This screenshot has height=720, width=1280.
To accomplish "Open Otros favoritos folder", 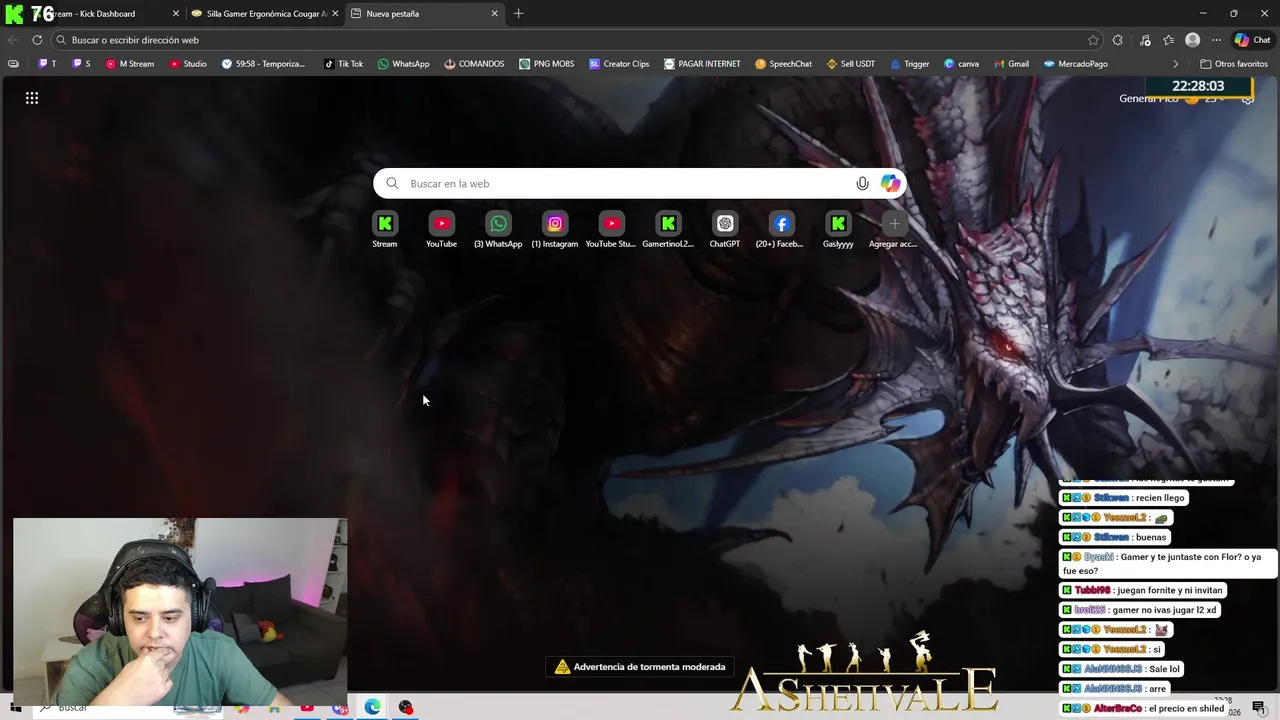I will 1234,64.
